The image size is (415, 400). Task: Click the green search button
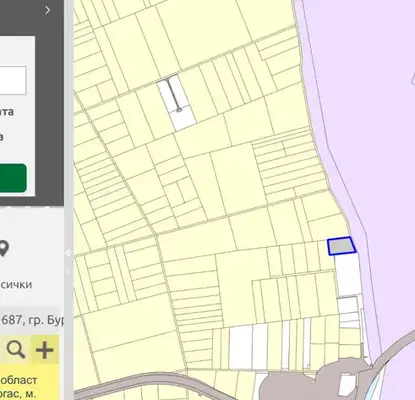point(13,178)
